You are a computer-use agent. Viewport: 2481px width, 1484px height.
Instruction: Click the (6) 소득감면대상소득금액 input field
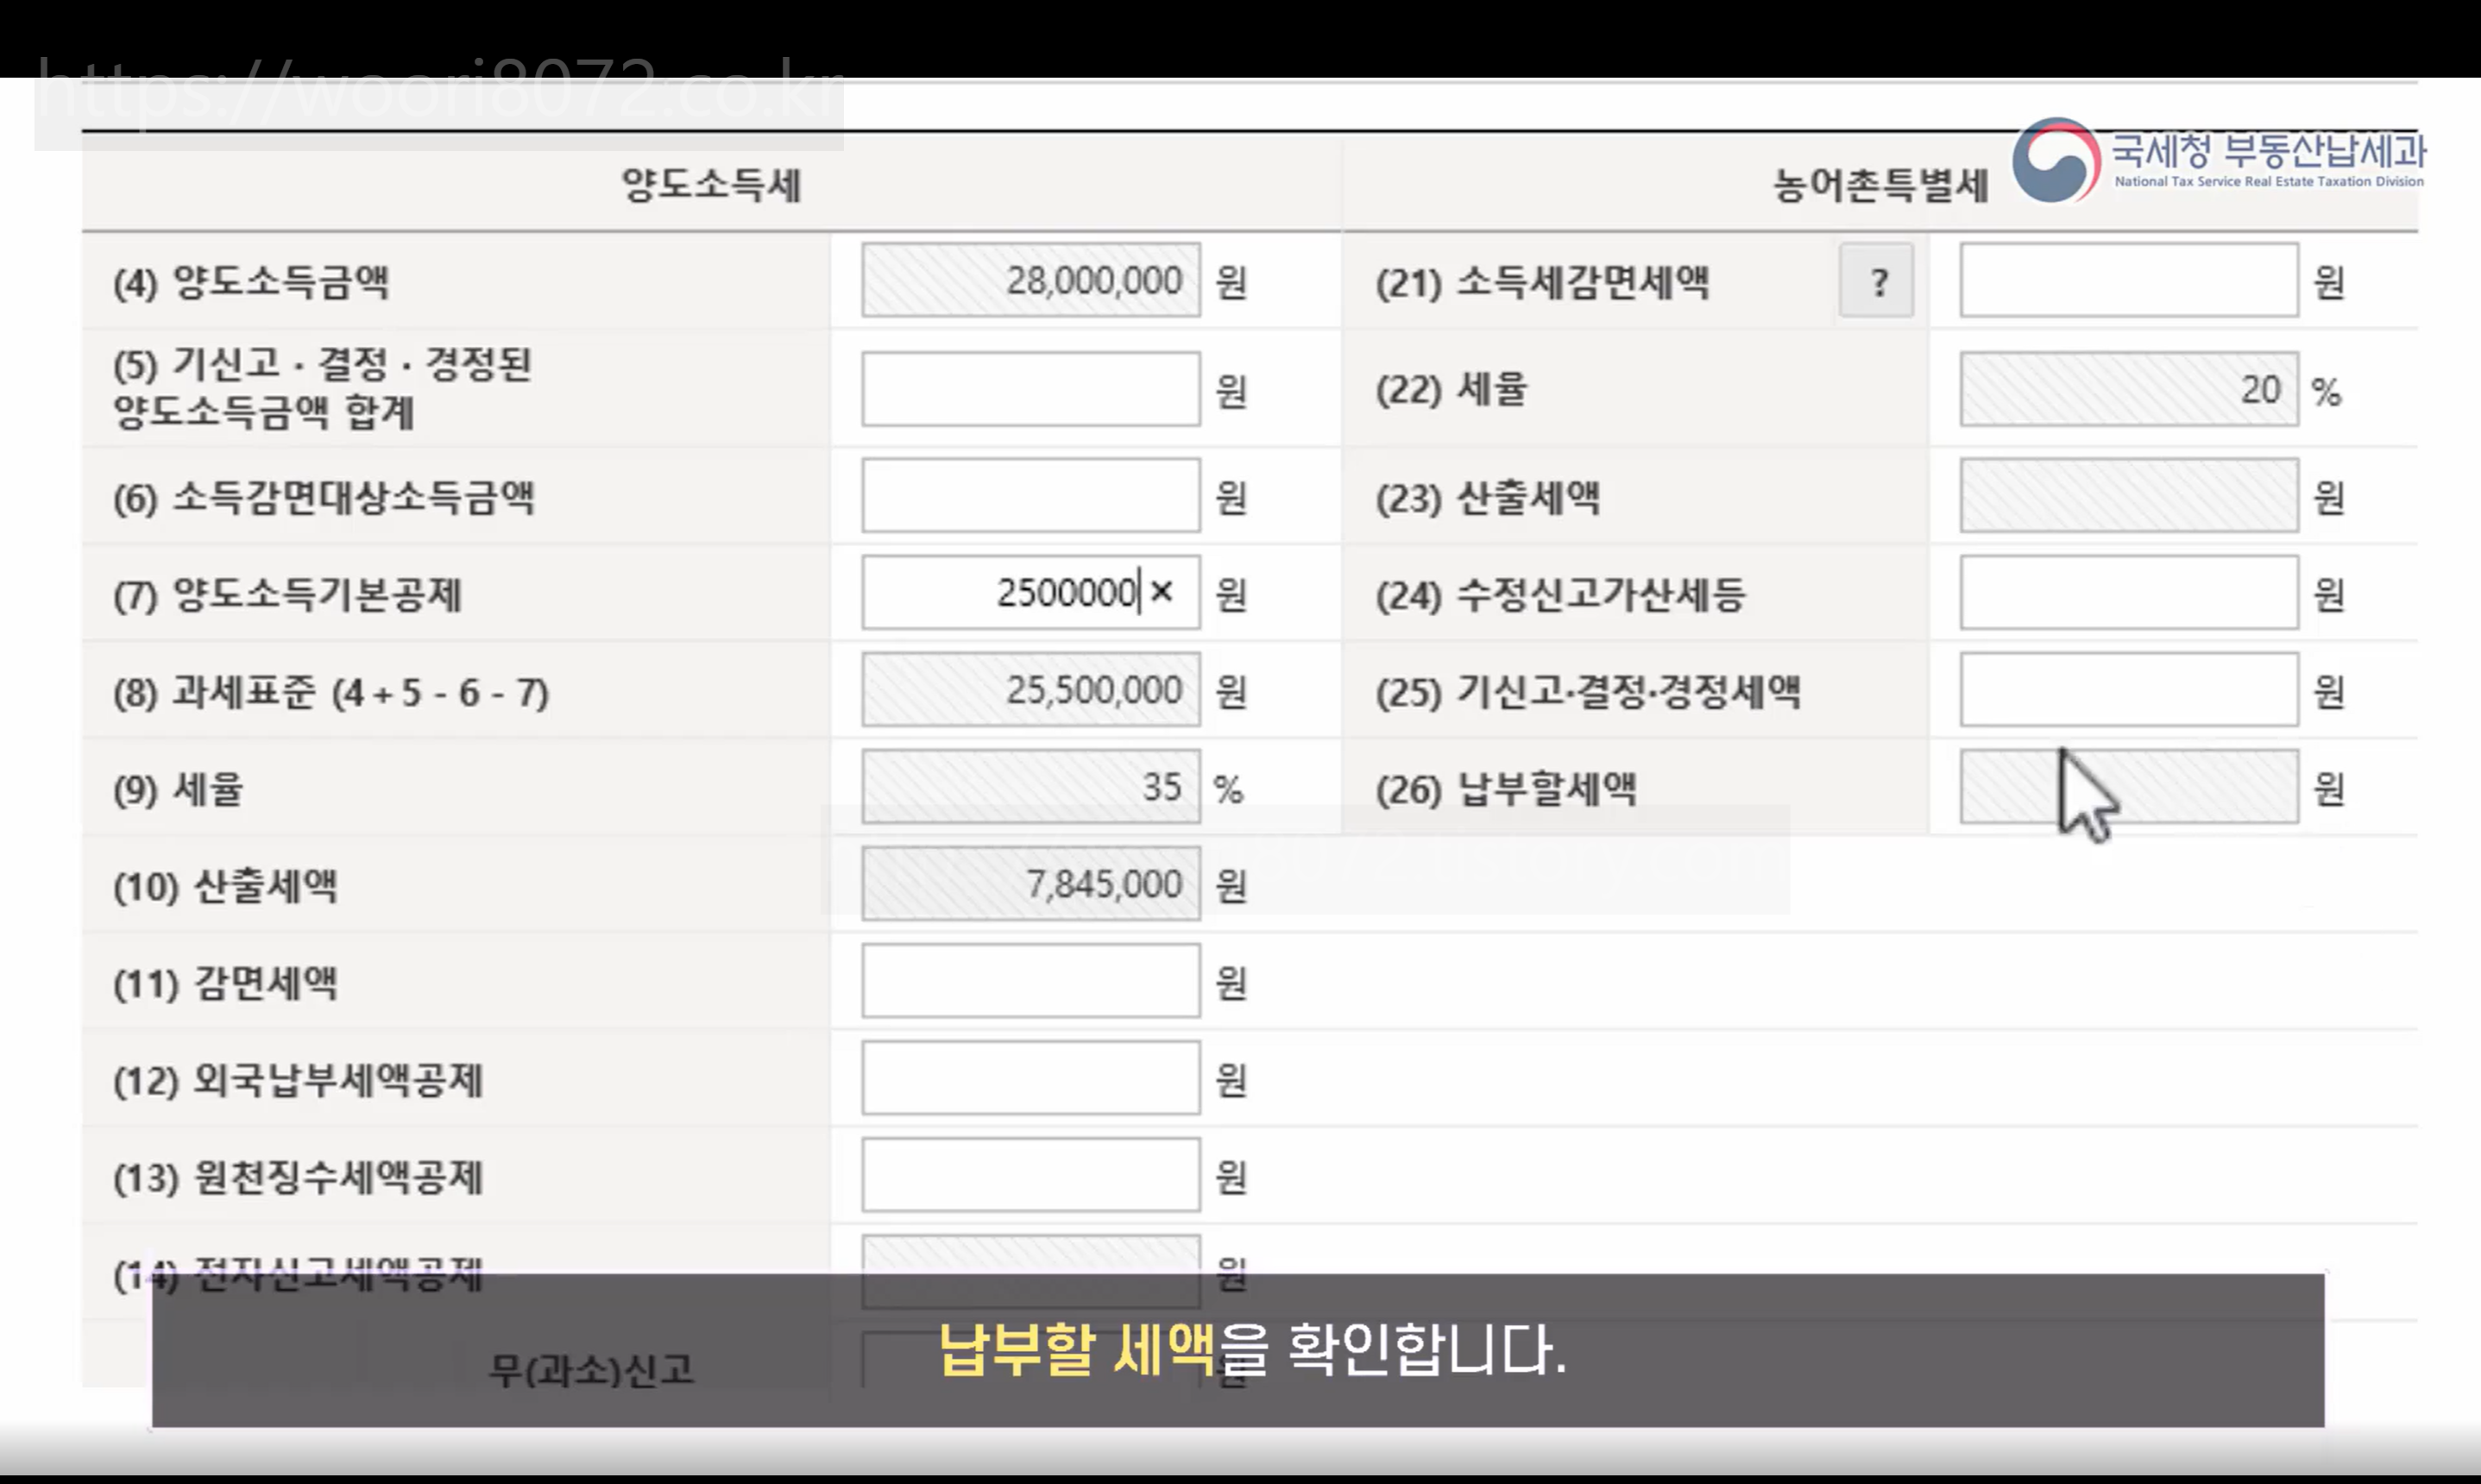[1030, 496]
